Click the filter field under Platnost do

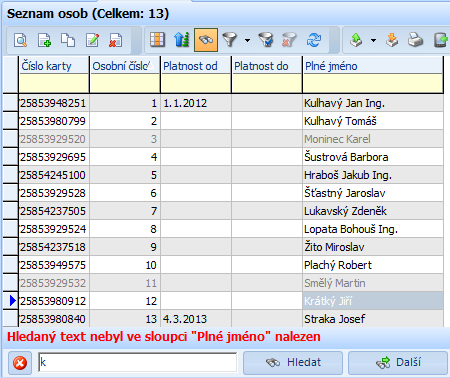click(x=267, y=83)
